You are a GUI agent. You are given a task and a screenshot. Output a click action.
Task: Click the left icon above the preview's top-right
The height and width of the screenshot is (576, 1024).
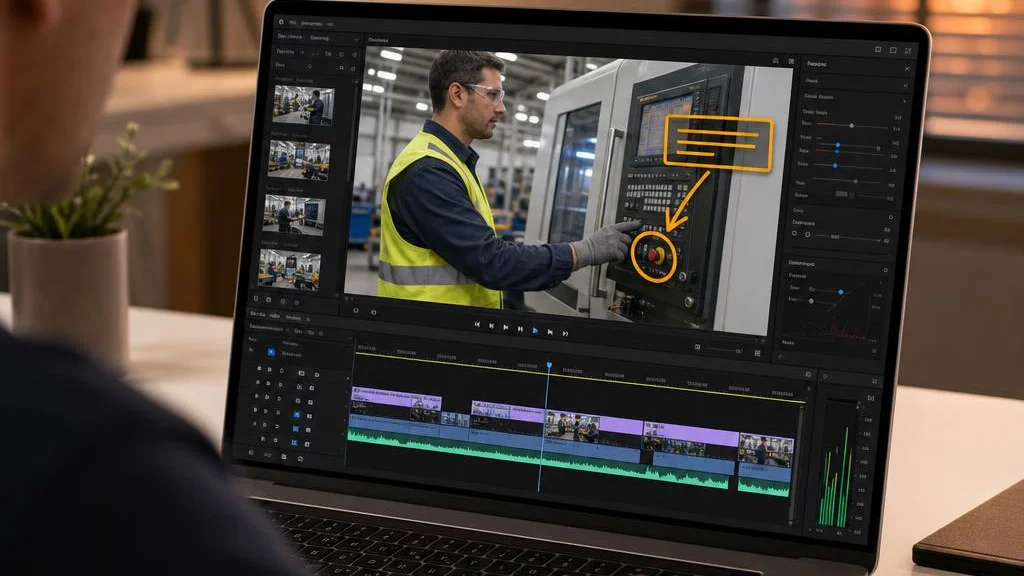[775, 60]
